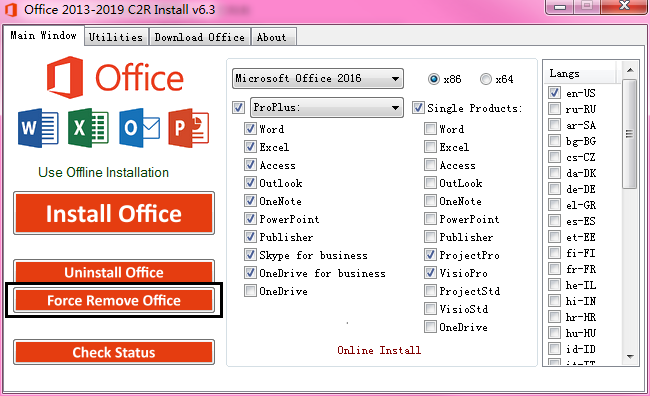Viewport: 650px width, 396px height.
Task: Click the Excel app icon
Action: (x=88, y=128)
